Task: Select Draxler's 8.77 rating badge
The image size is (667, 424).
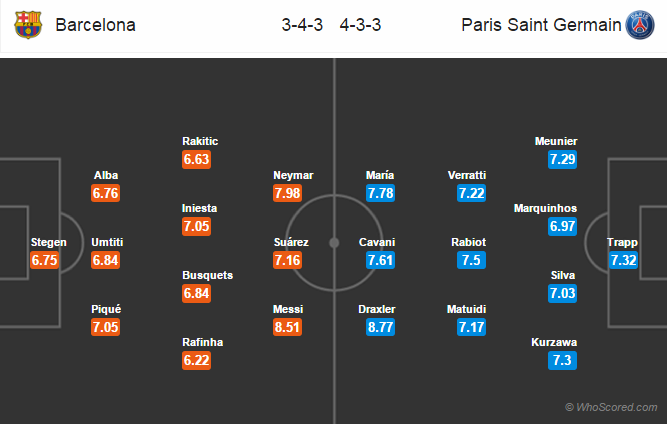Action: pos(380,327)
